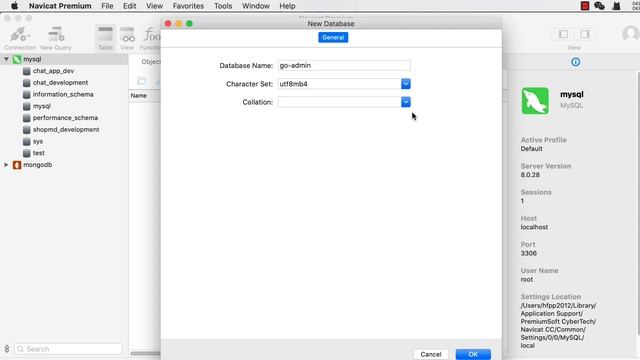Open the Window menu
640x360 pixels.
coord(256,6)
